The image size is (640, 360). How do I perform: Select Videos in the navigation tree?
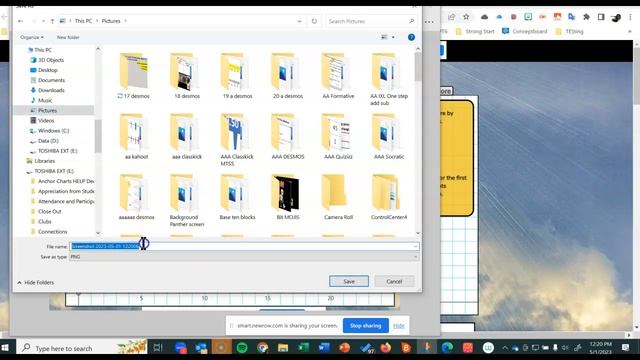coord(46,121)
